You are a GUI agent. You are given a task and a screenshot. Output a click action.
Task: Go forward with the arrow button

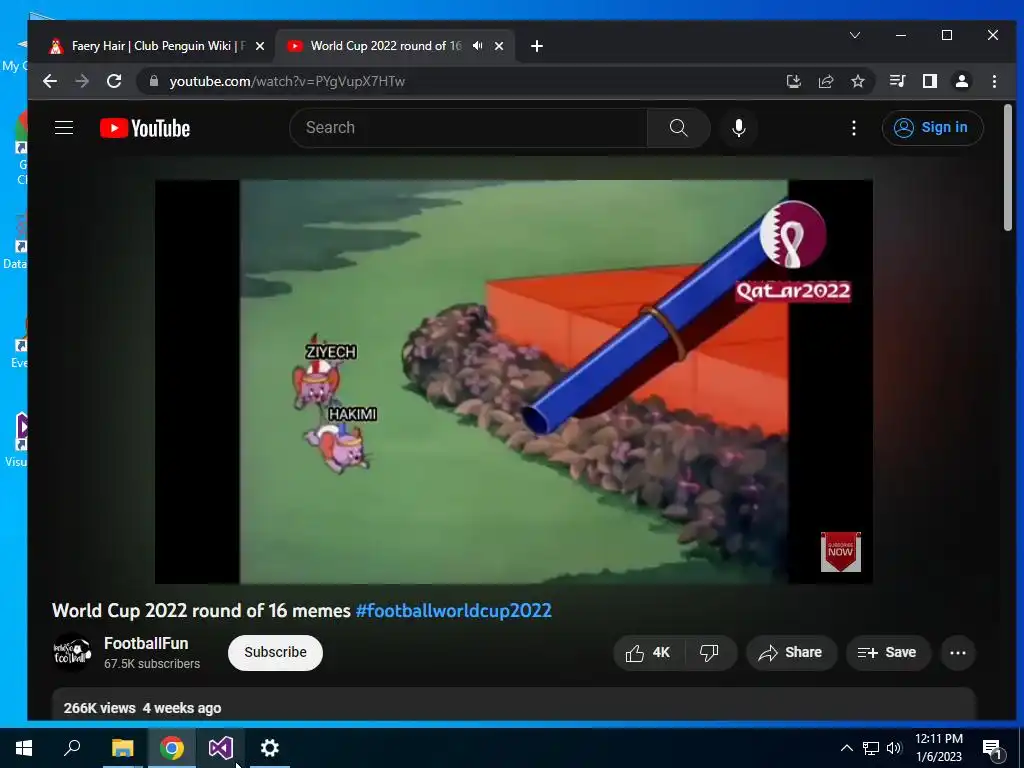coord(82,81)
